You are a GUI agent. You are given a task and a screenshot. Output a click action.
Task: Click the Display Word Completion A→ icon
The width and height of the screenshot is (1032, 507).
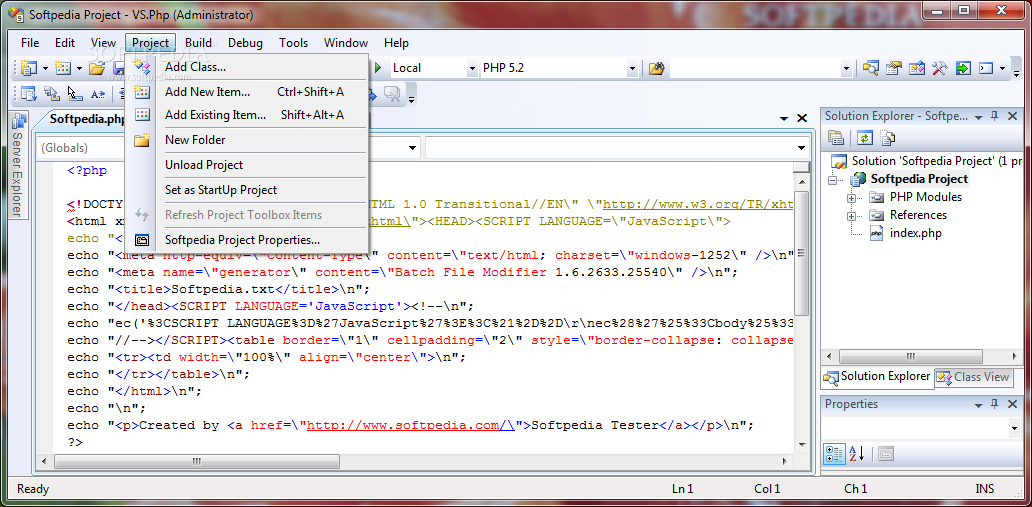[x=98, y=94]
